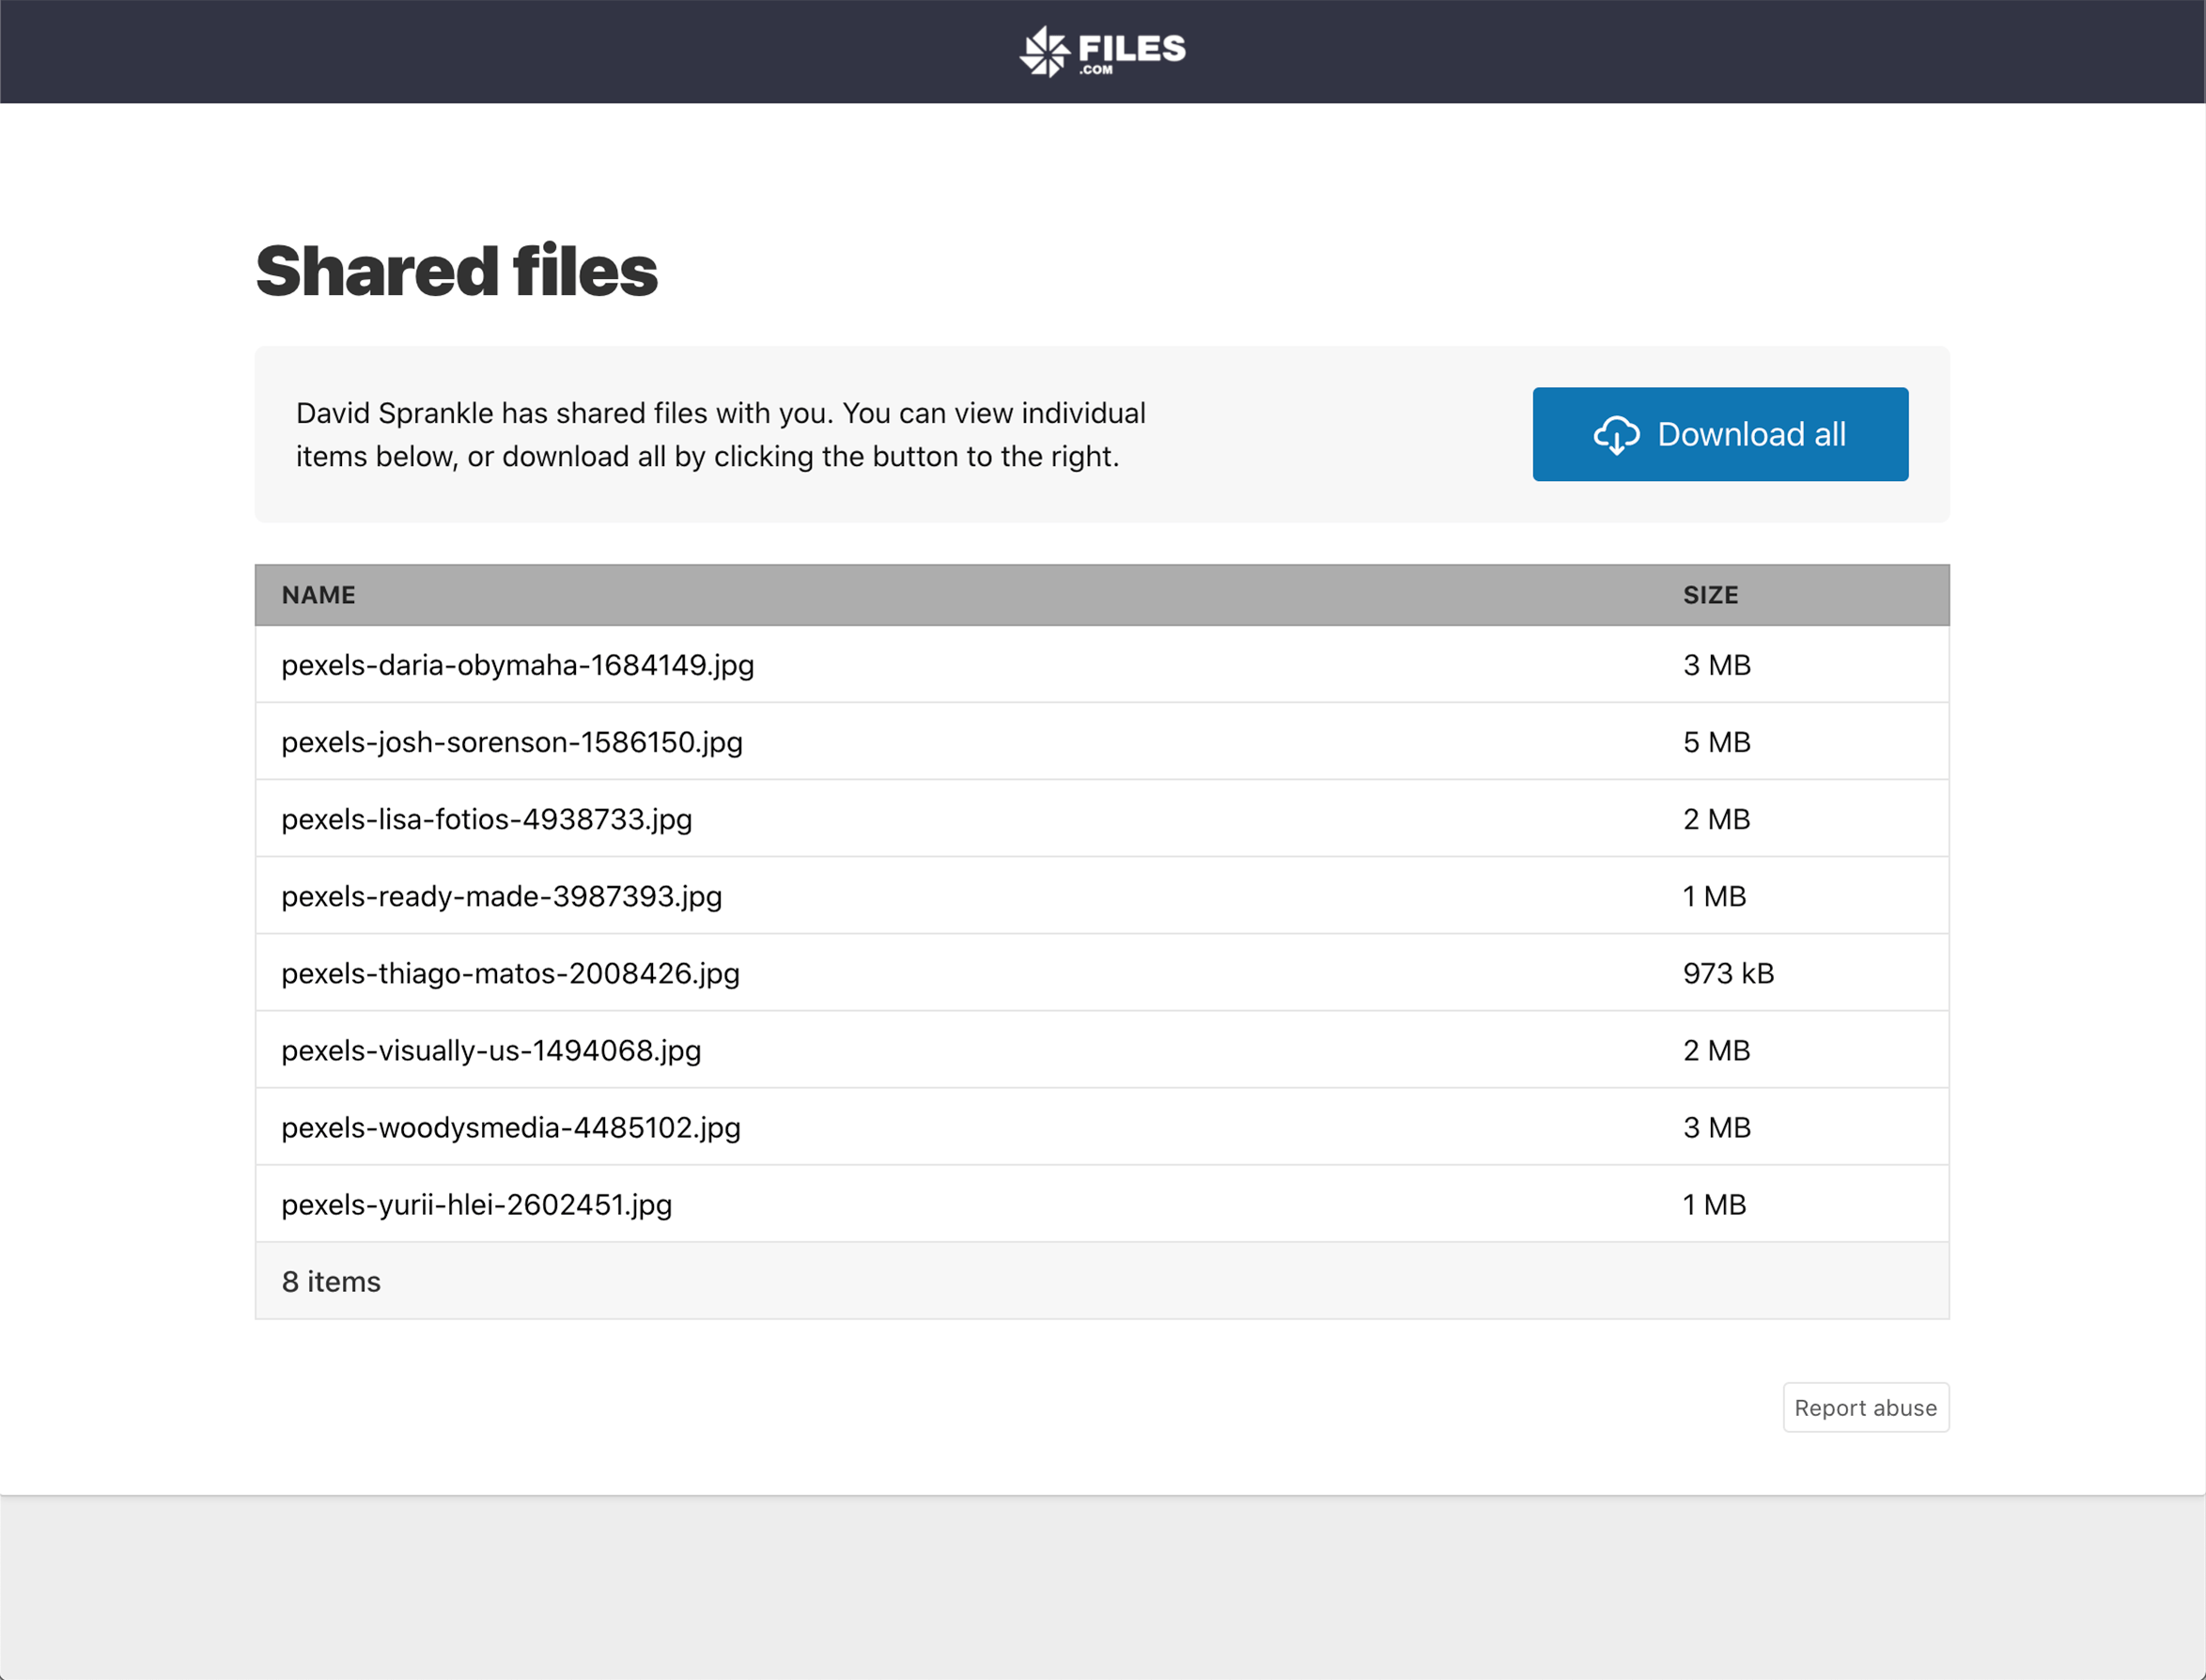Open pexels-josh-sorenson-1586150.jpg file
2206x1680 pixels.
[x=511, y=742]
